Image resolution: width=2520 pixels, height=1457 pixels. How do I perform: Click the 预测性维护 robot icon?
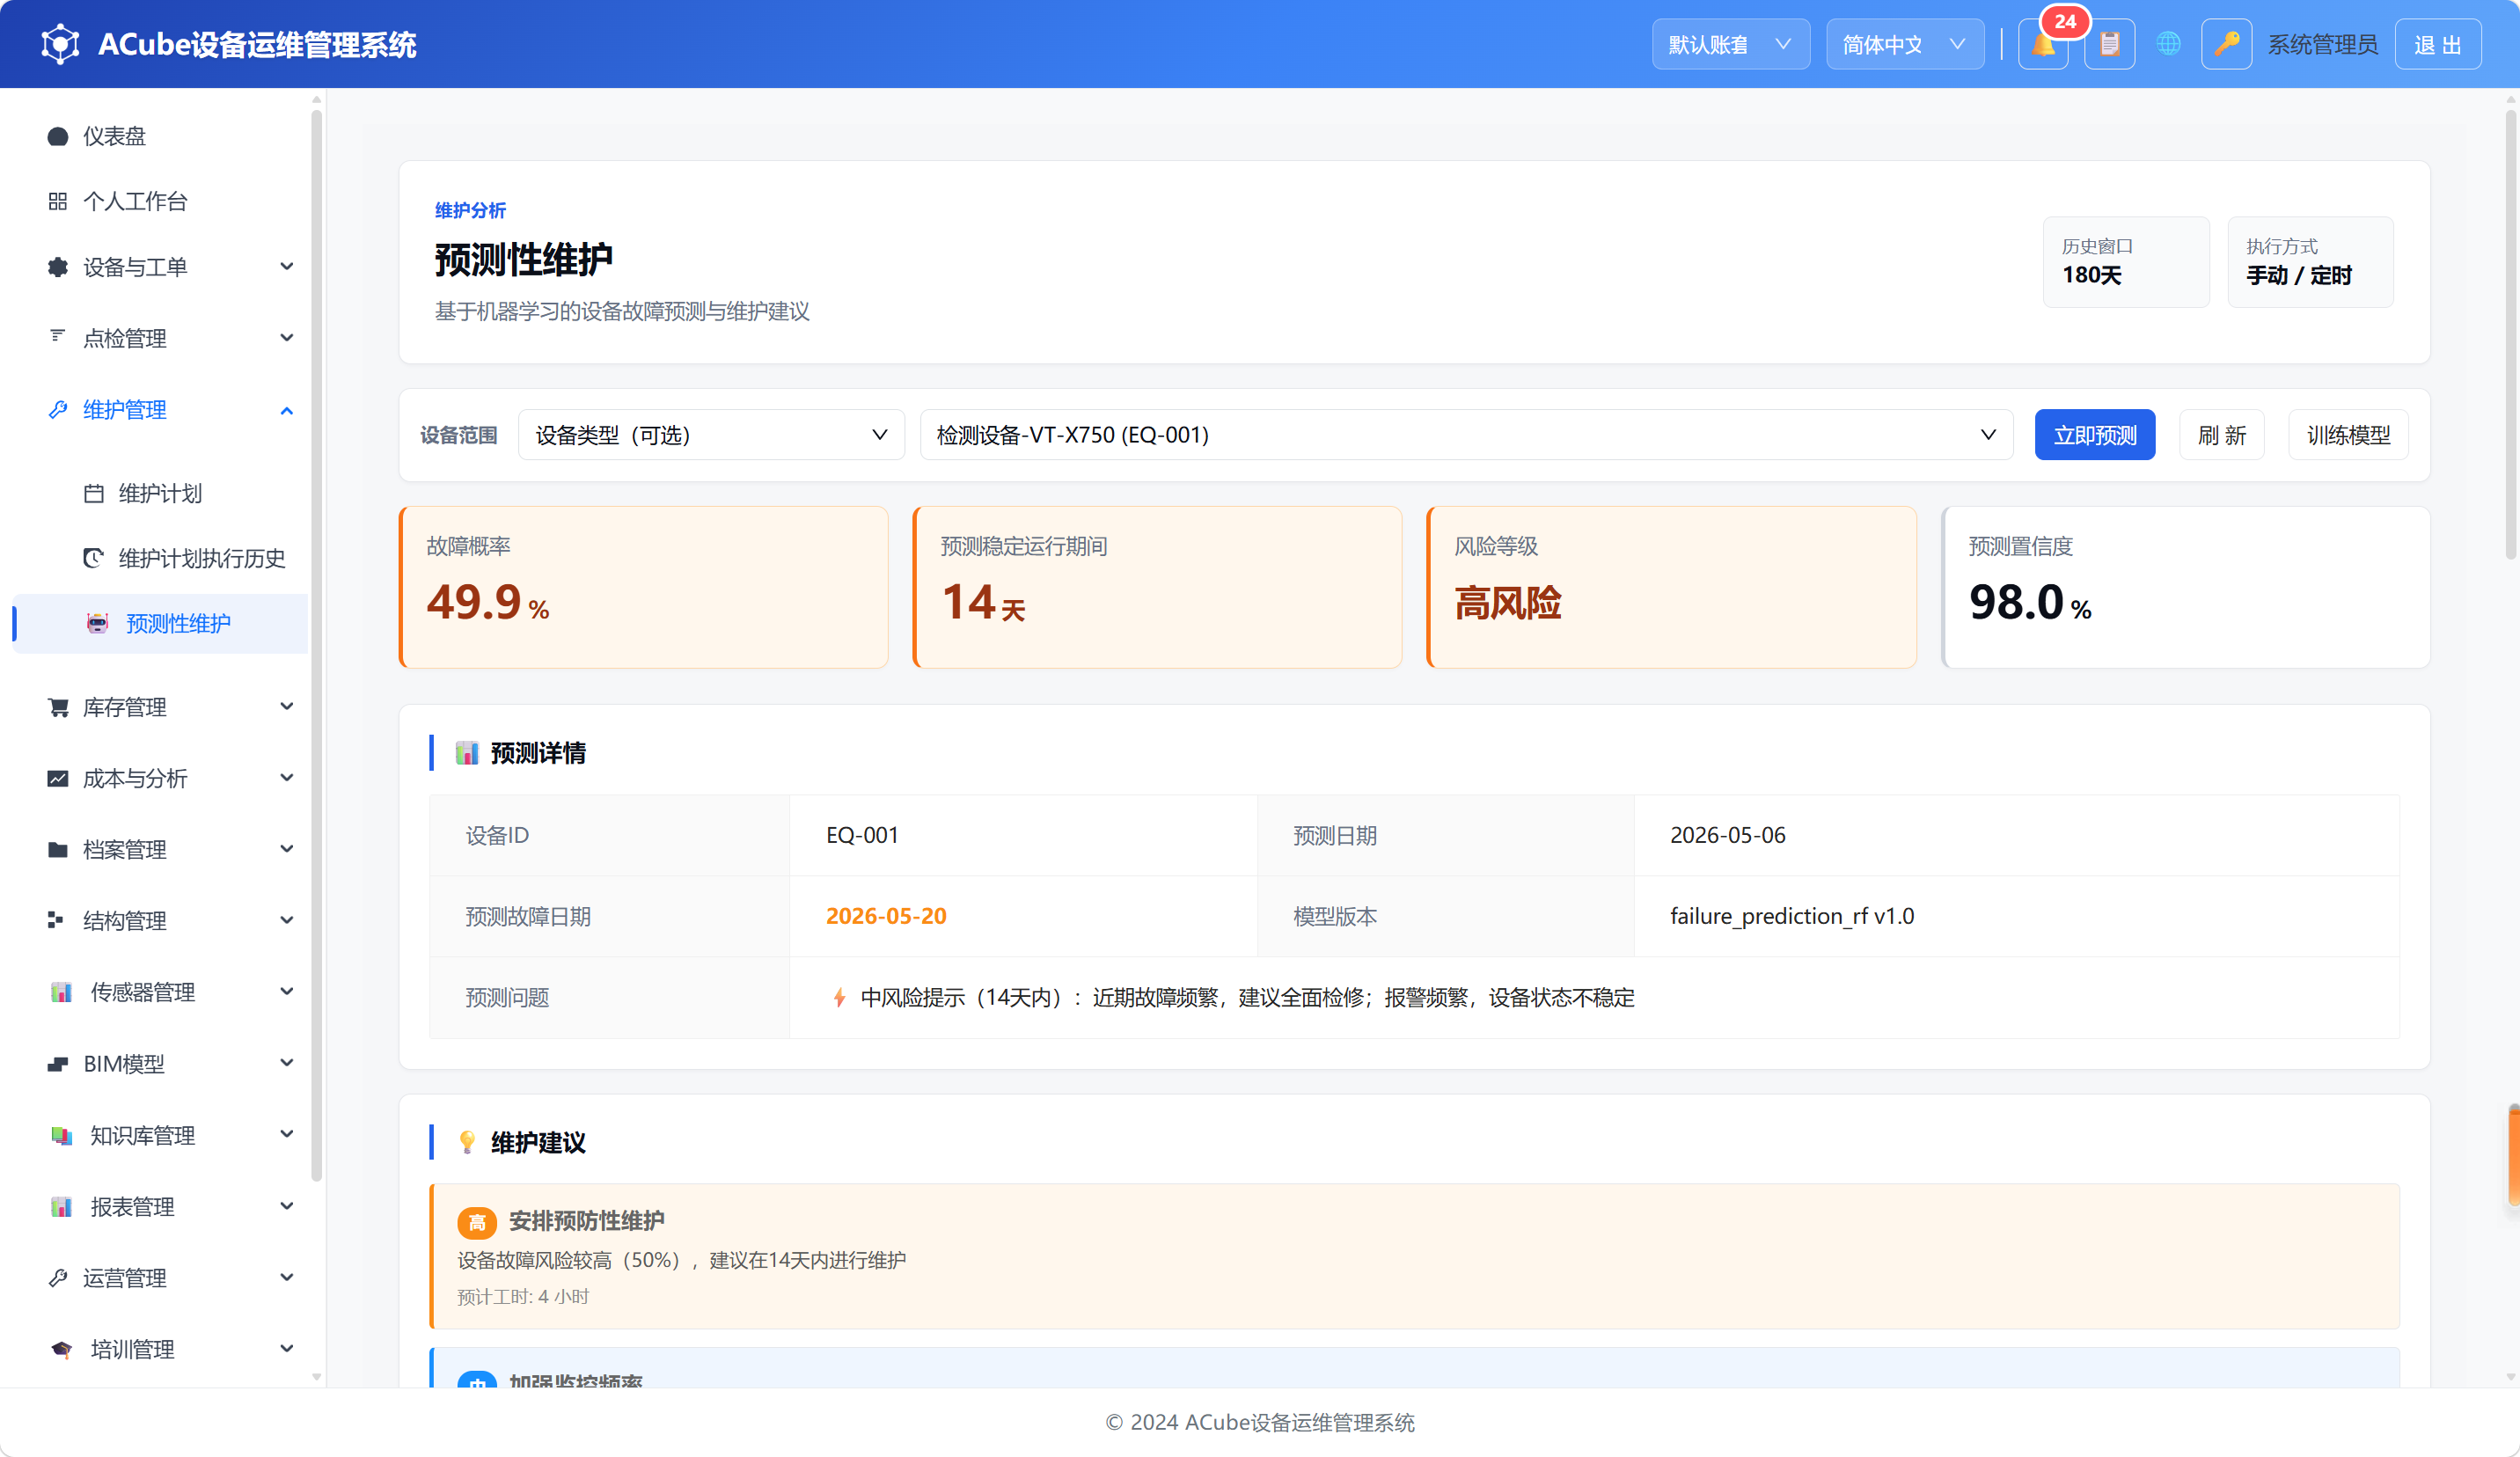[97, 623]
